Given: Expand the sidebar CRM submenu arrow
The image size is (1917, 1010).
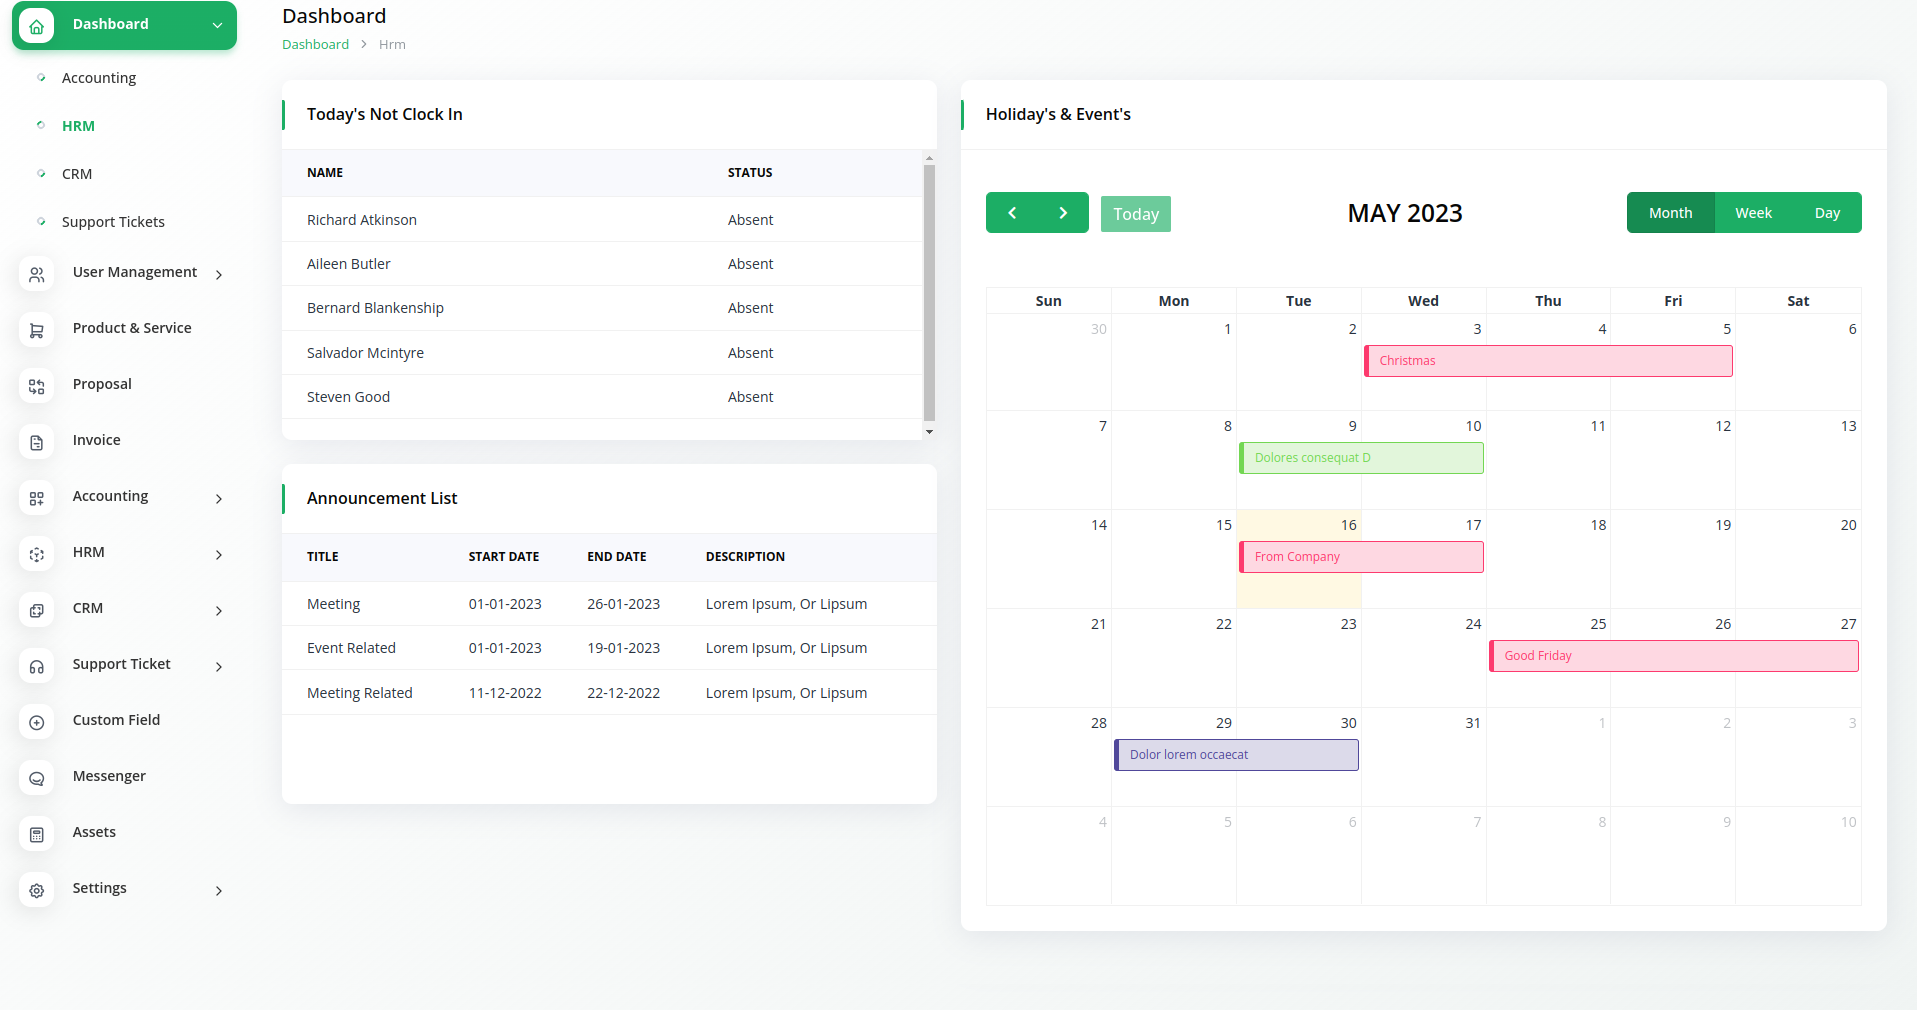Looking at the screenshot, I should tap(218, 610).
